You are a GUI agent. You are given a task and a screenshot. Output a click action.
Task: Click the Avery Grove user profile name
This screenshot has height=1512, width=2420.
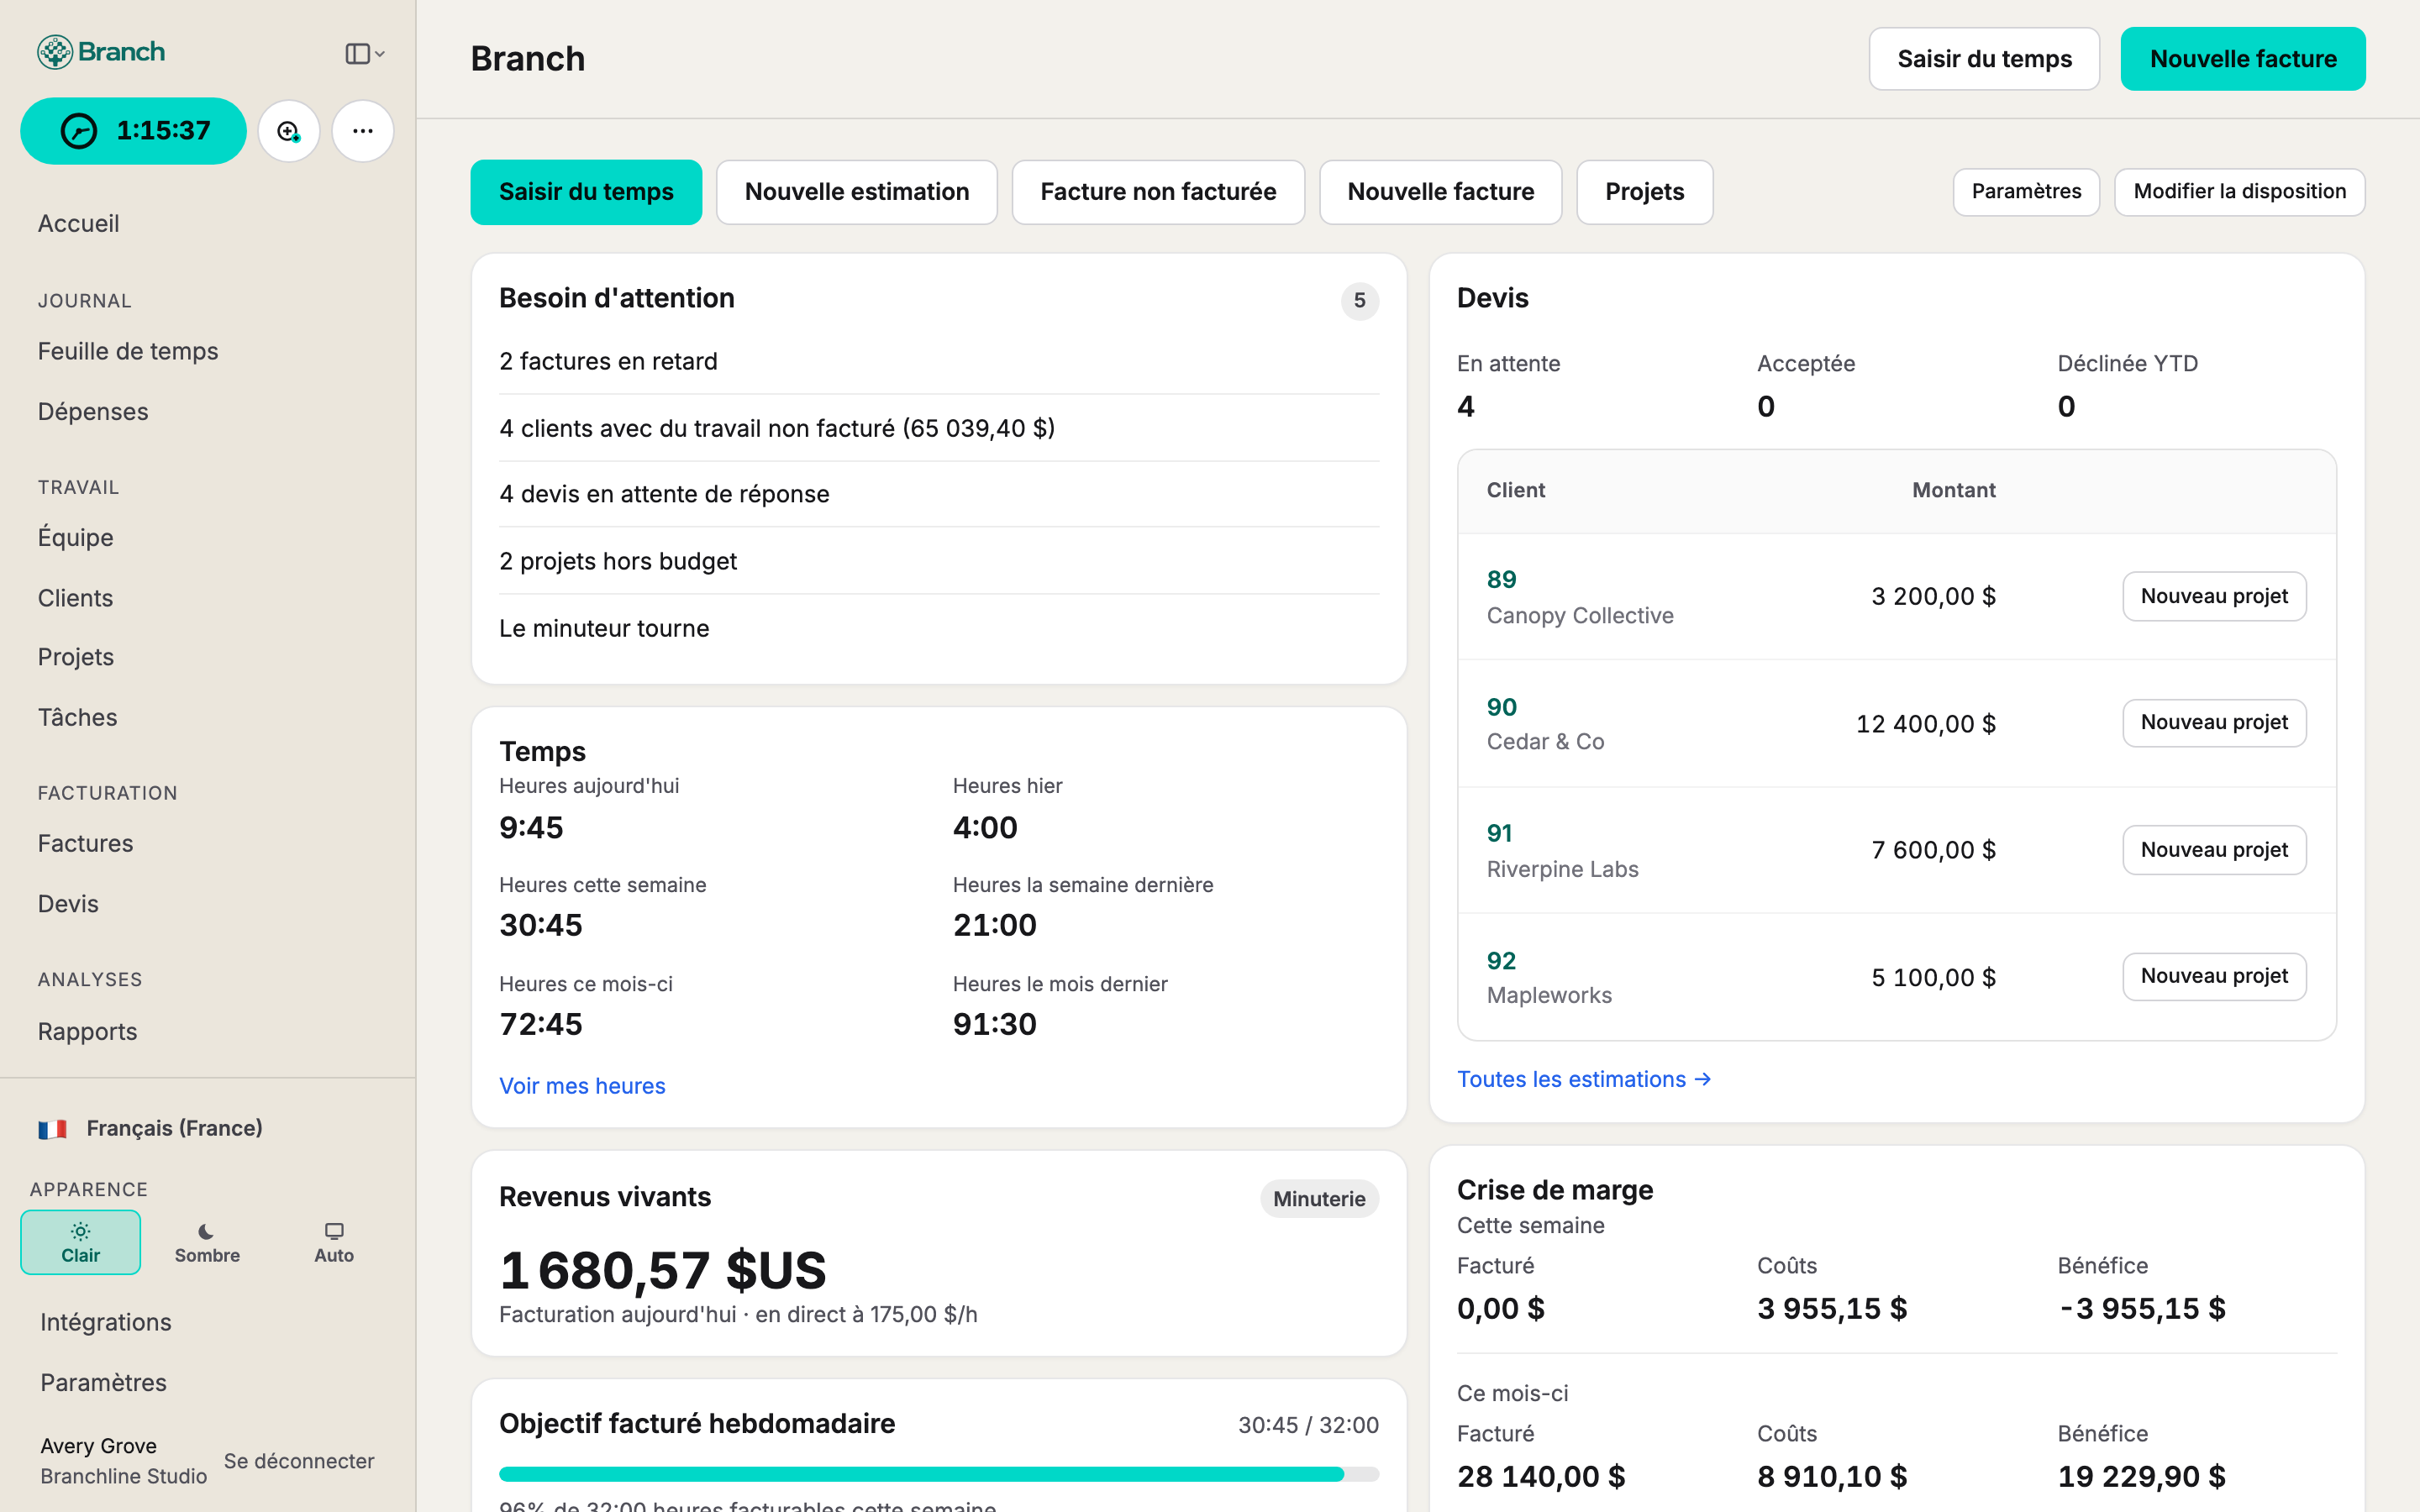pos(98,1446)
